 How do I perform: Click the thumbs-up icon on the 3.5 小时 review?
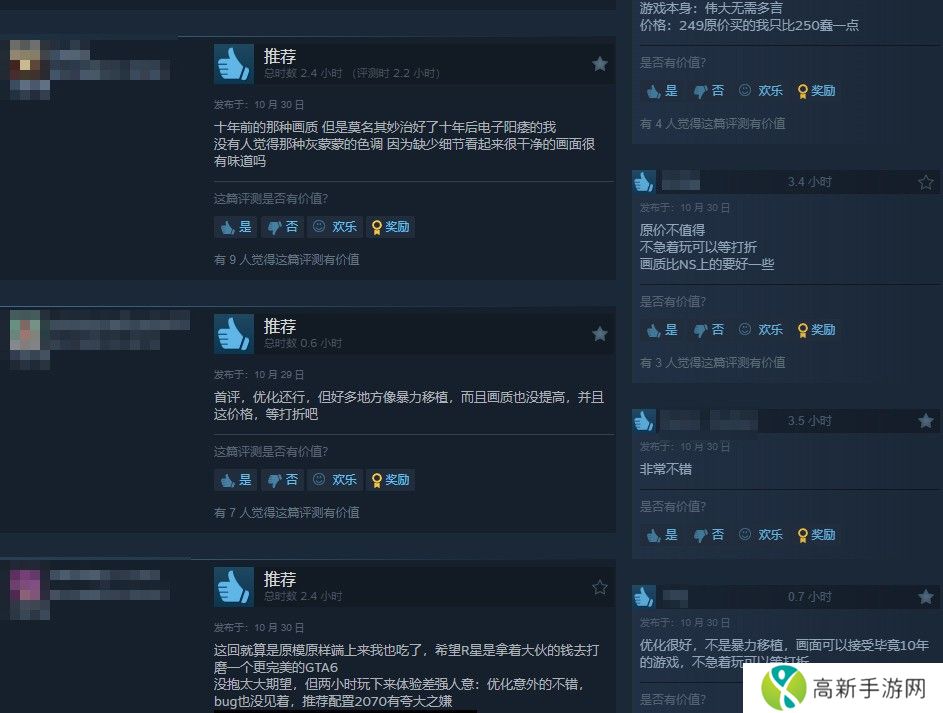[644, 421]
